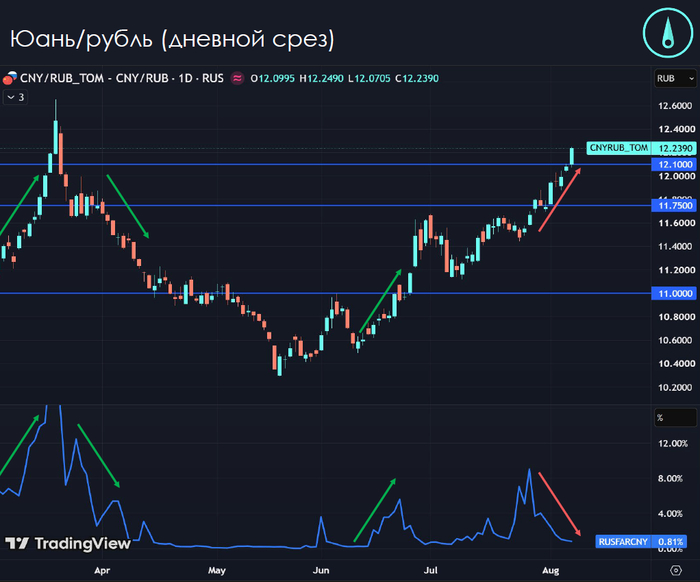The width and height of the screenshot is (700, 582).
Task: Click the 11.7500 horizontal line label
Action: 675,205
